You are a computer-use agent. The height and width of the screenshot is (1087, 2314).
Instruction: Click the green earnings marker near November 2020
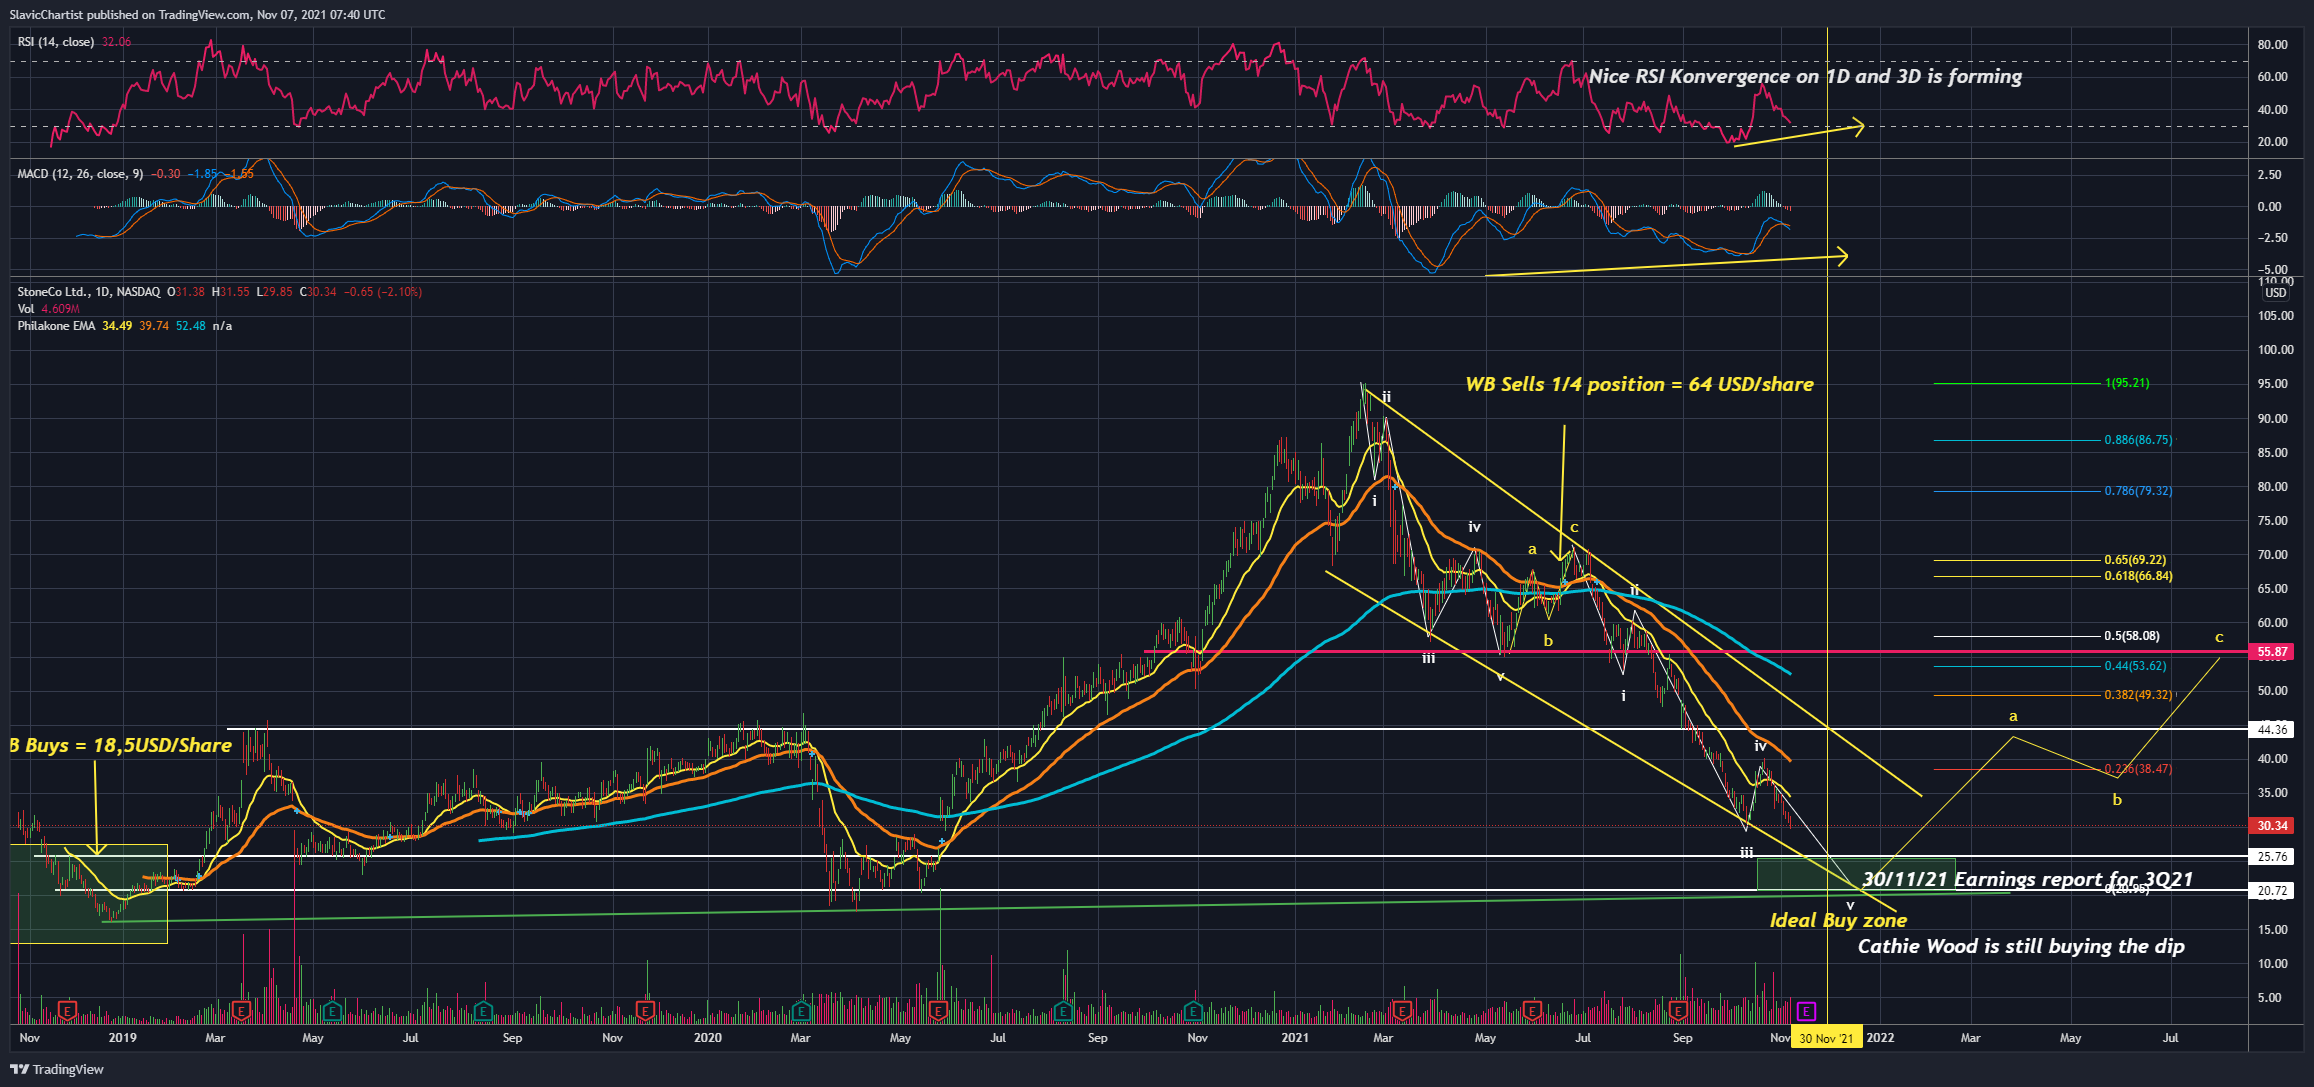1193,1011
